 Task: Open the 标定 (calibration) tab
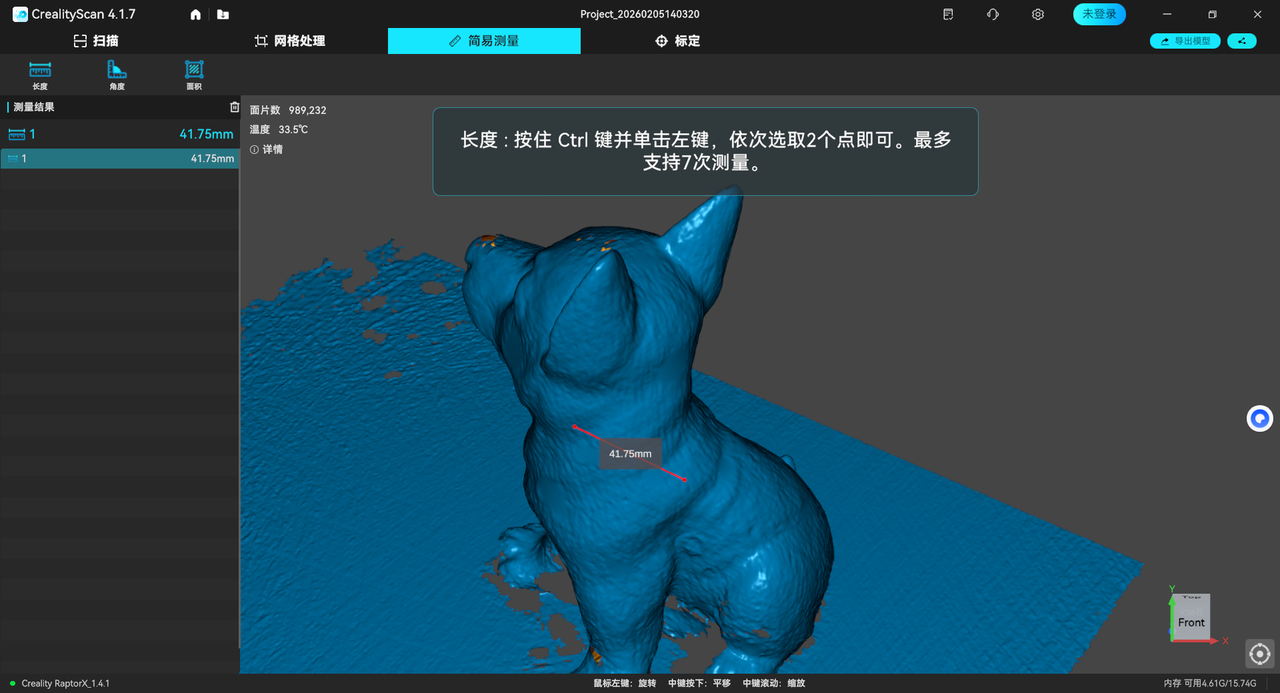point(677,41)
